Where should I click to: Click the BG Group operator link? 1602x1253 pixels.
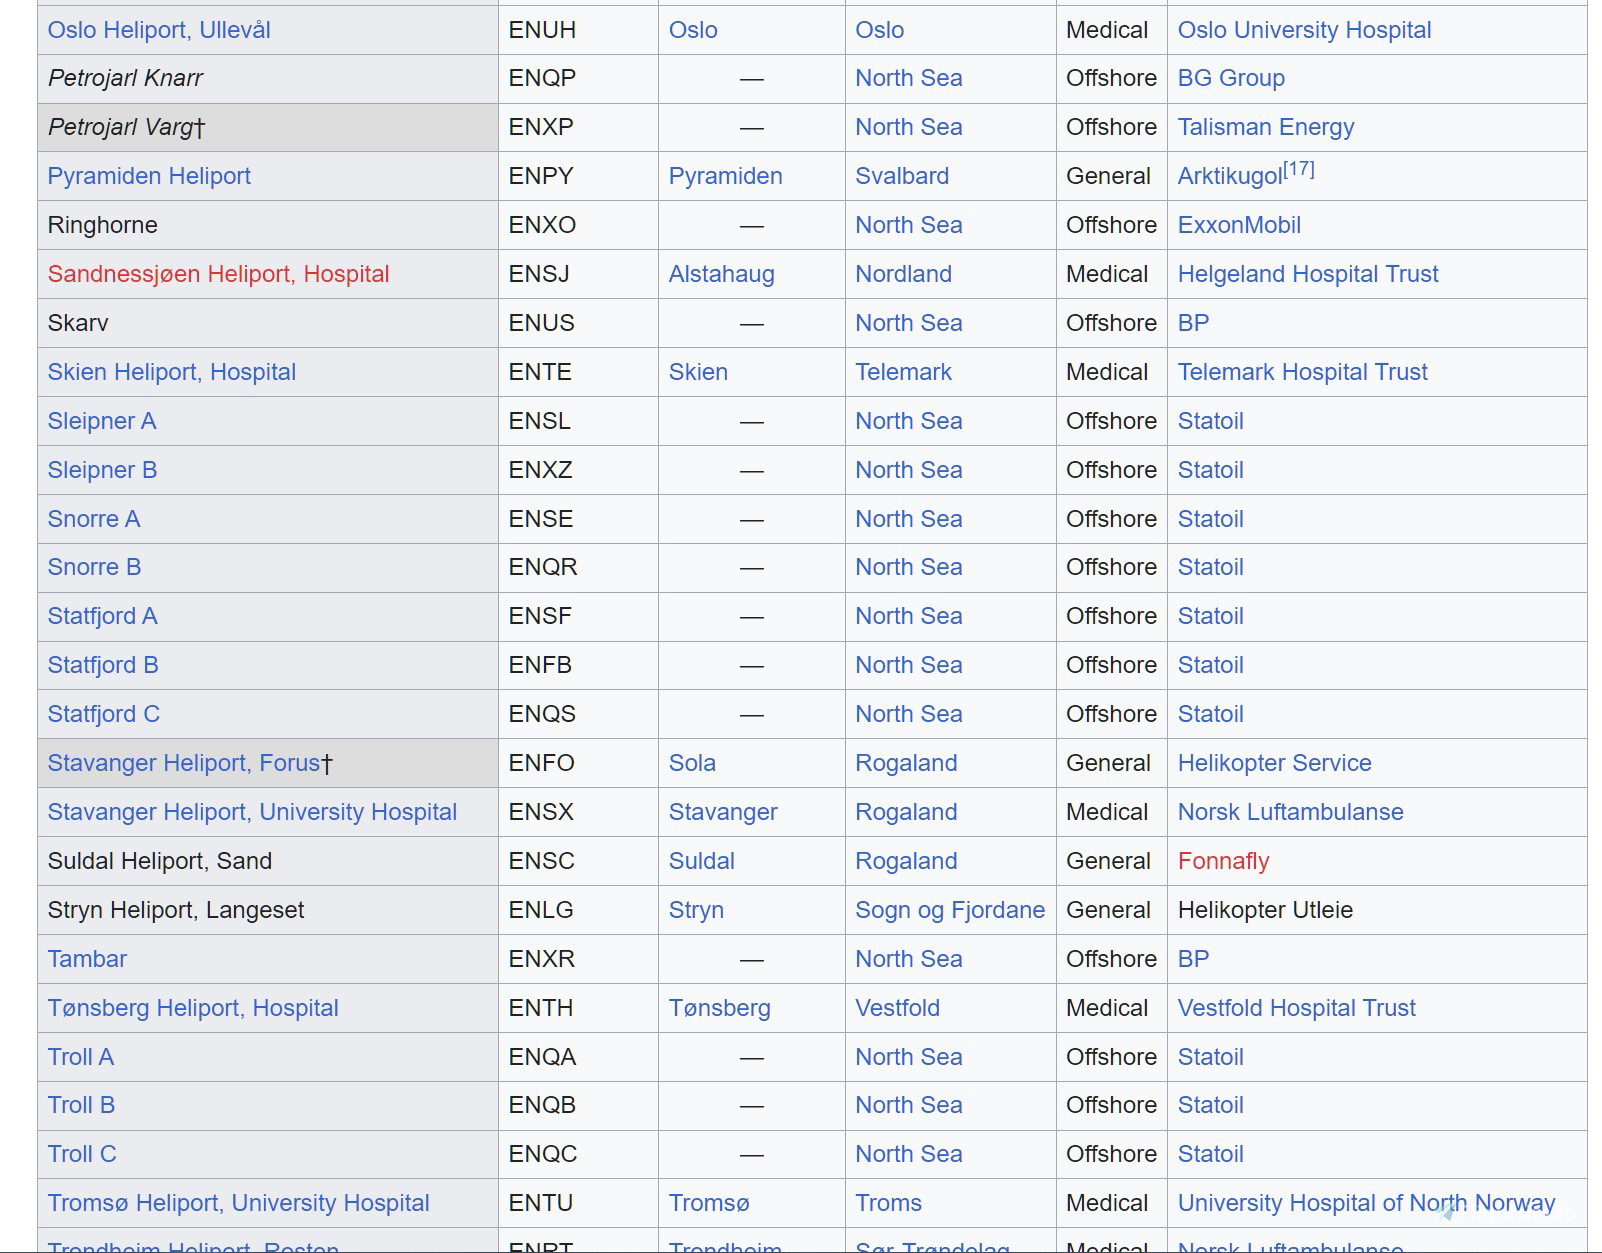coord(1231,78)
